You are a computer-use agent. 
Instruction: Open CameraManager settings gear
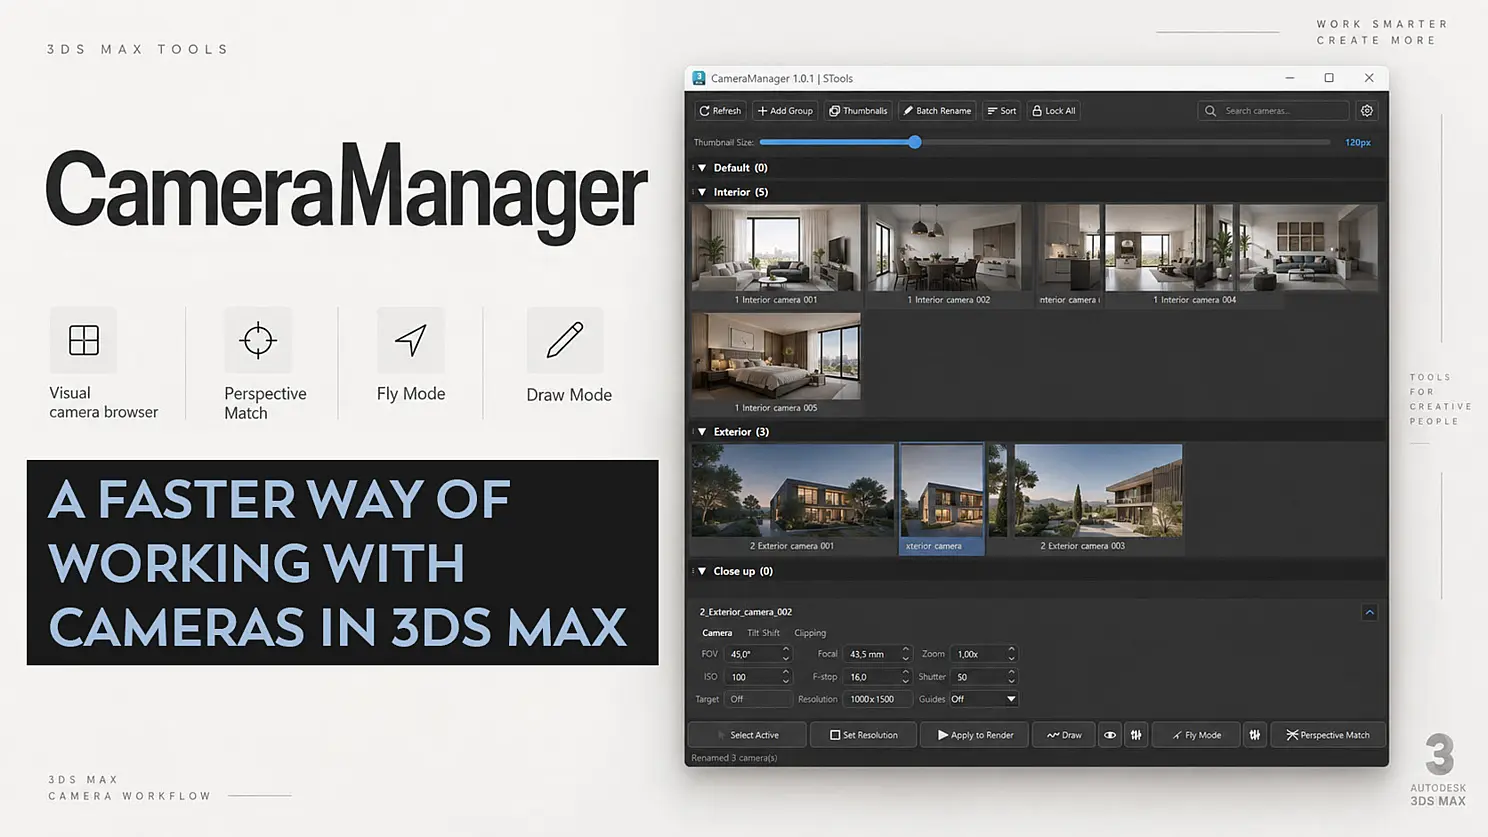[1367, 111]
